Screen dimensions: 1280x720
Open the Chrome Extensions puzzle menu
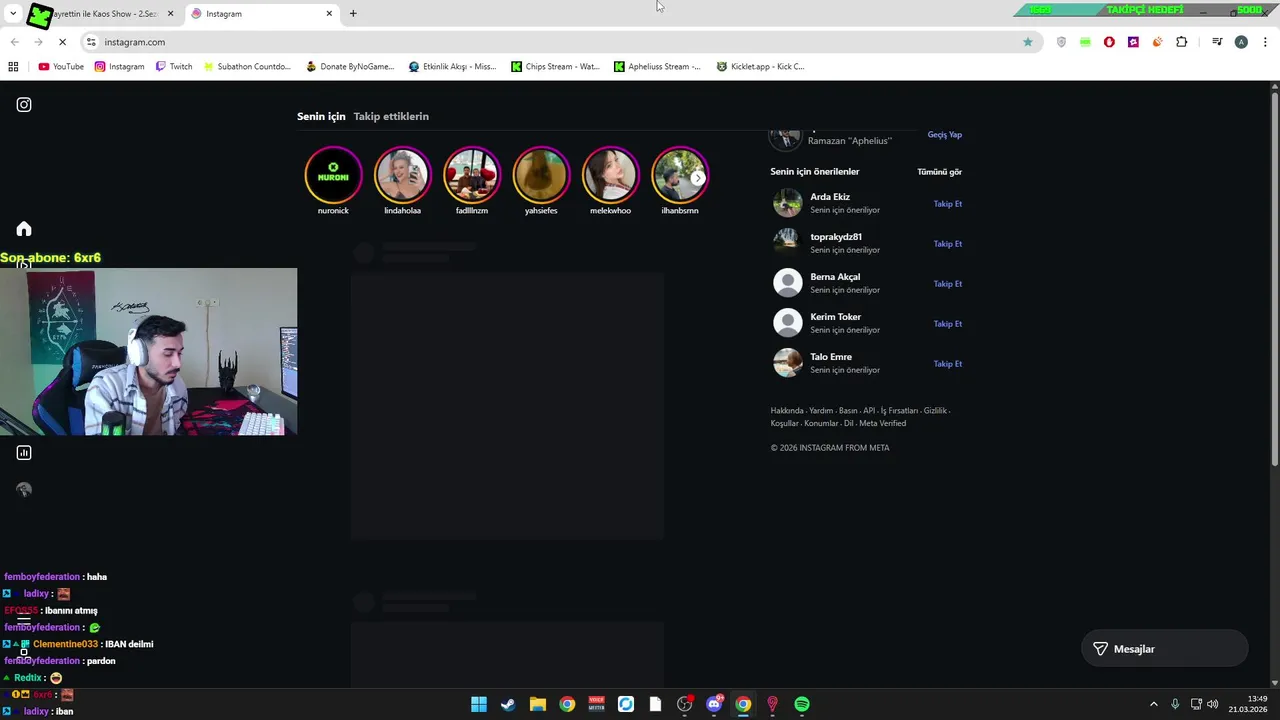tap(1182, 42)
